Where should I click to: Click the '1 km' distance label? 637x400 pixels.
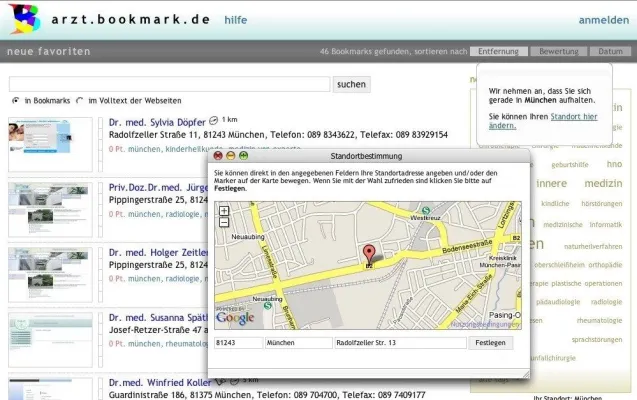pyautogui.click(x=230, y=119)
